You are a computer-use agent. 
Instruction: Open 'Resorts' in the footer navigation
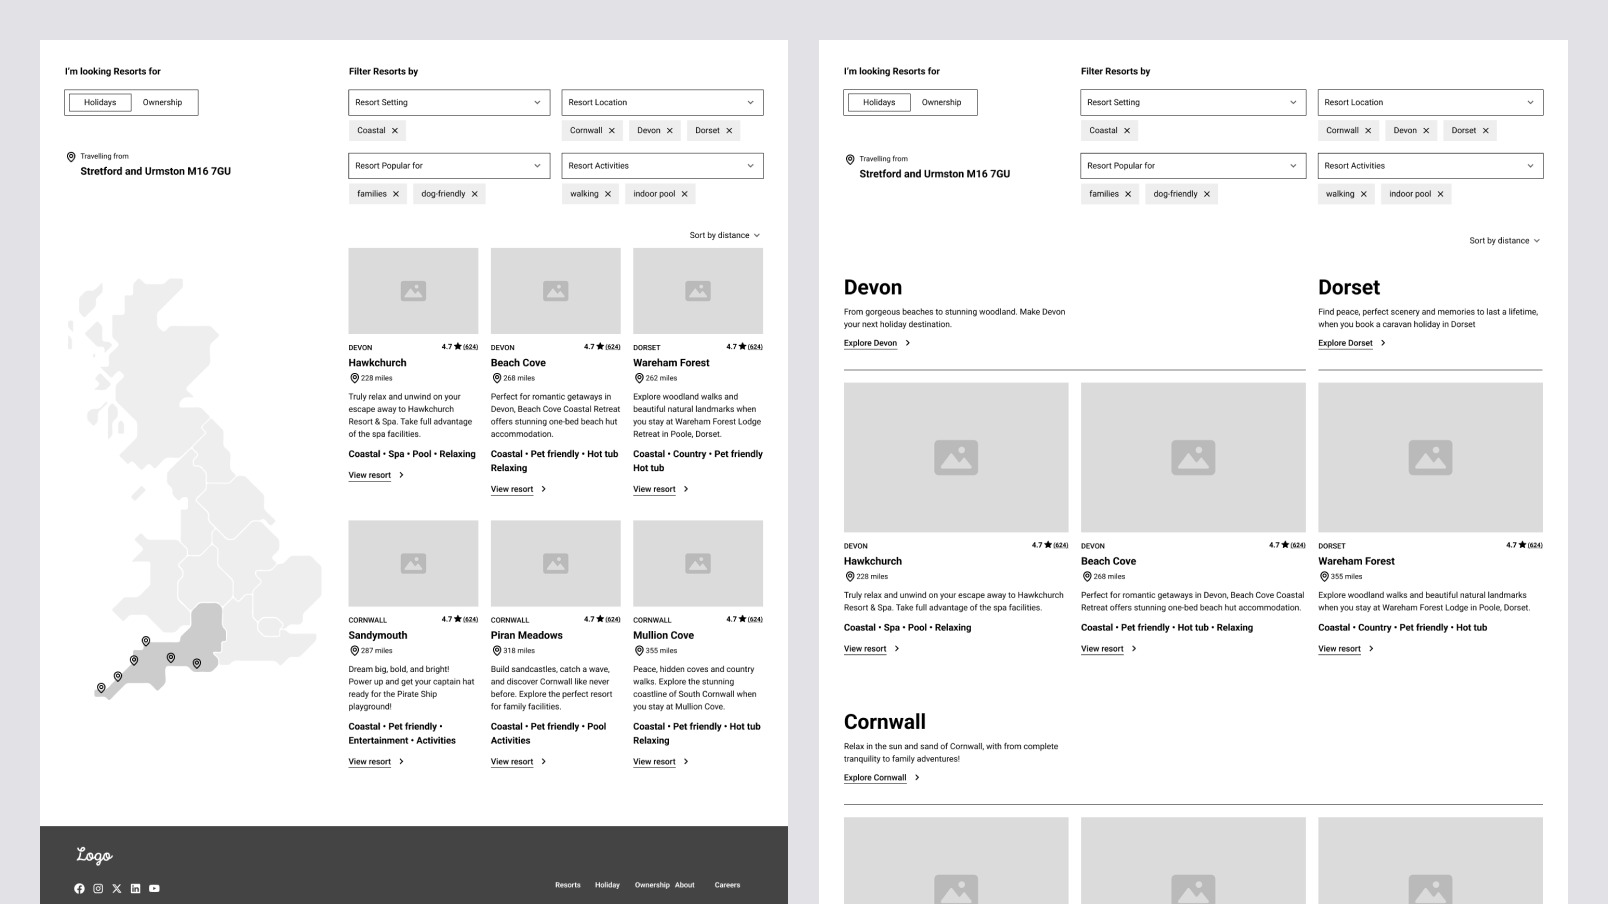tap(567, 885)
